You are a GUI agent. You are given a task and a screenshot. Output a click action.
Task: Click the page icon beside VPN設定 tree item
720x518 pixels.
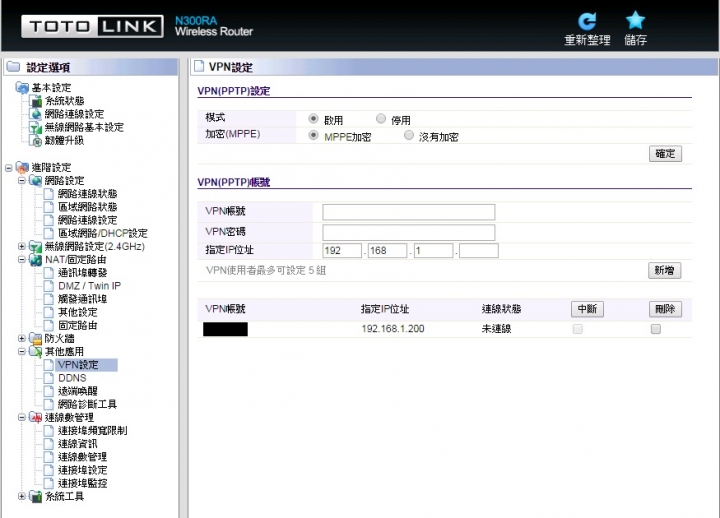(49, 365)
